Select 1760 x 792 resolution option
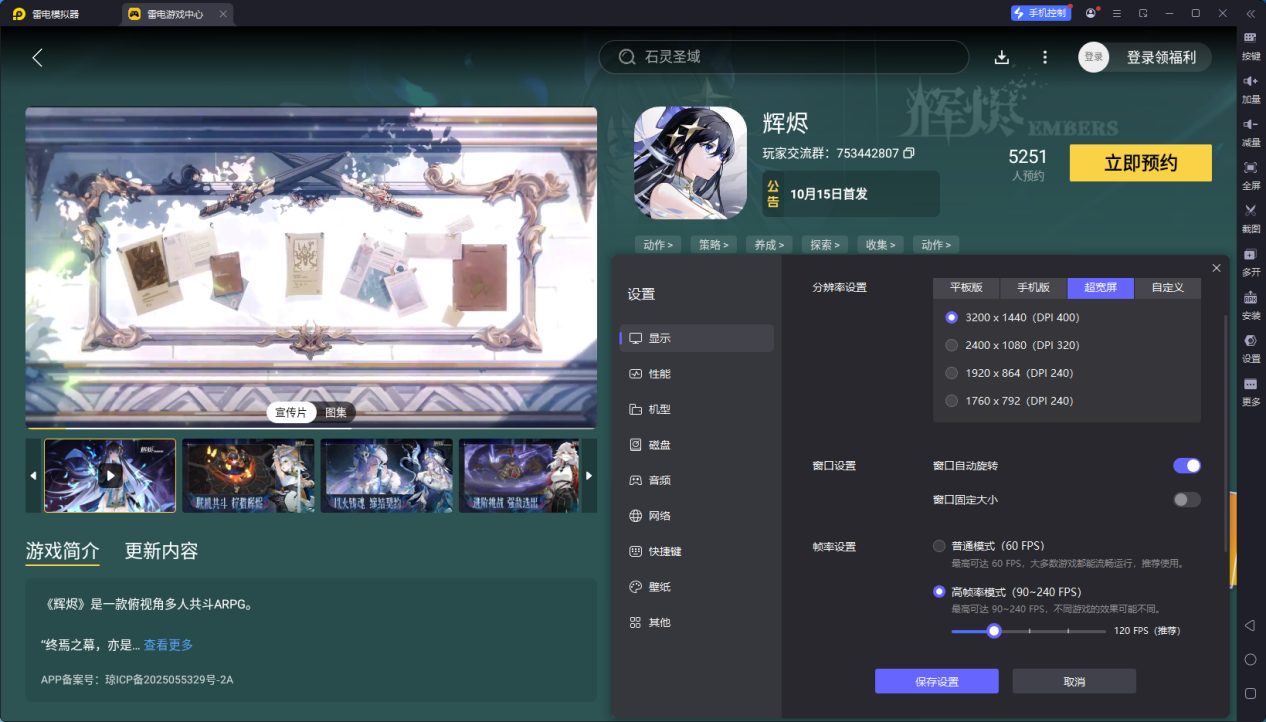The width and height of the screenshot is (1266, 722). tap(1009, 401)
